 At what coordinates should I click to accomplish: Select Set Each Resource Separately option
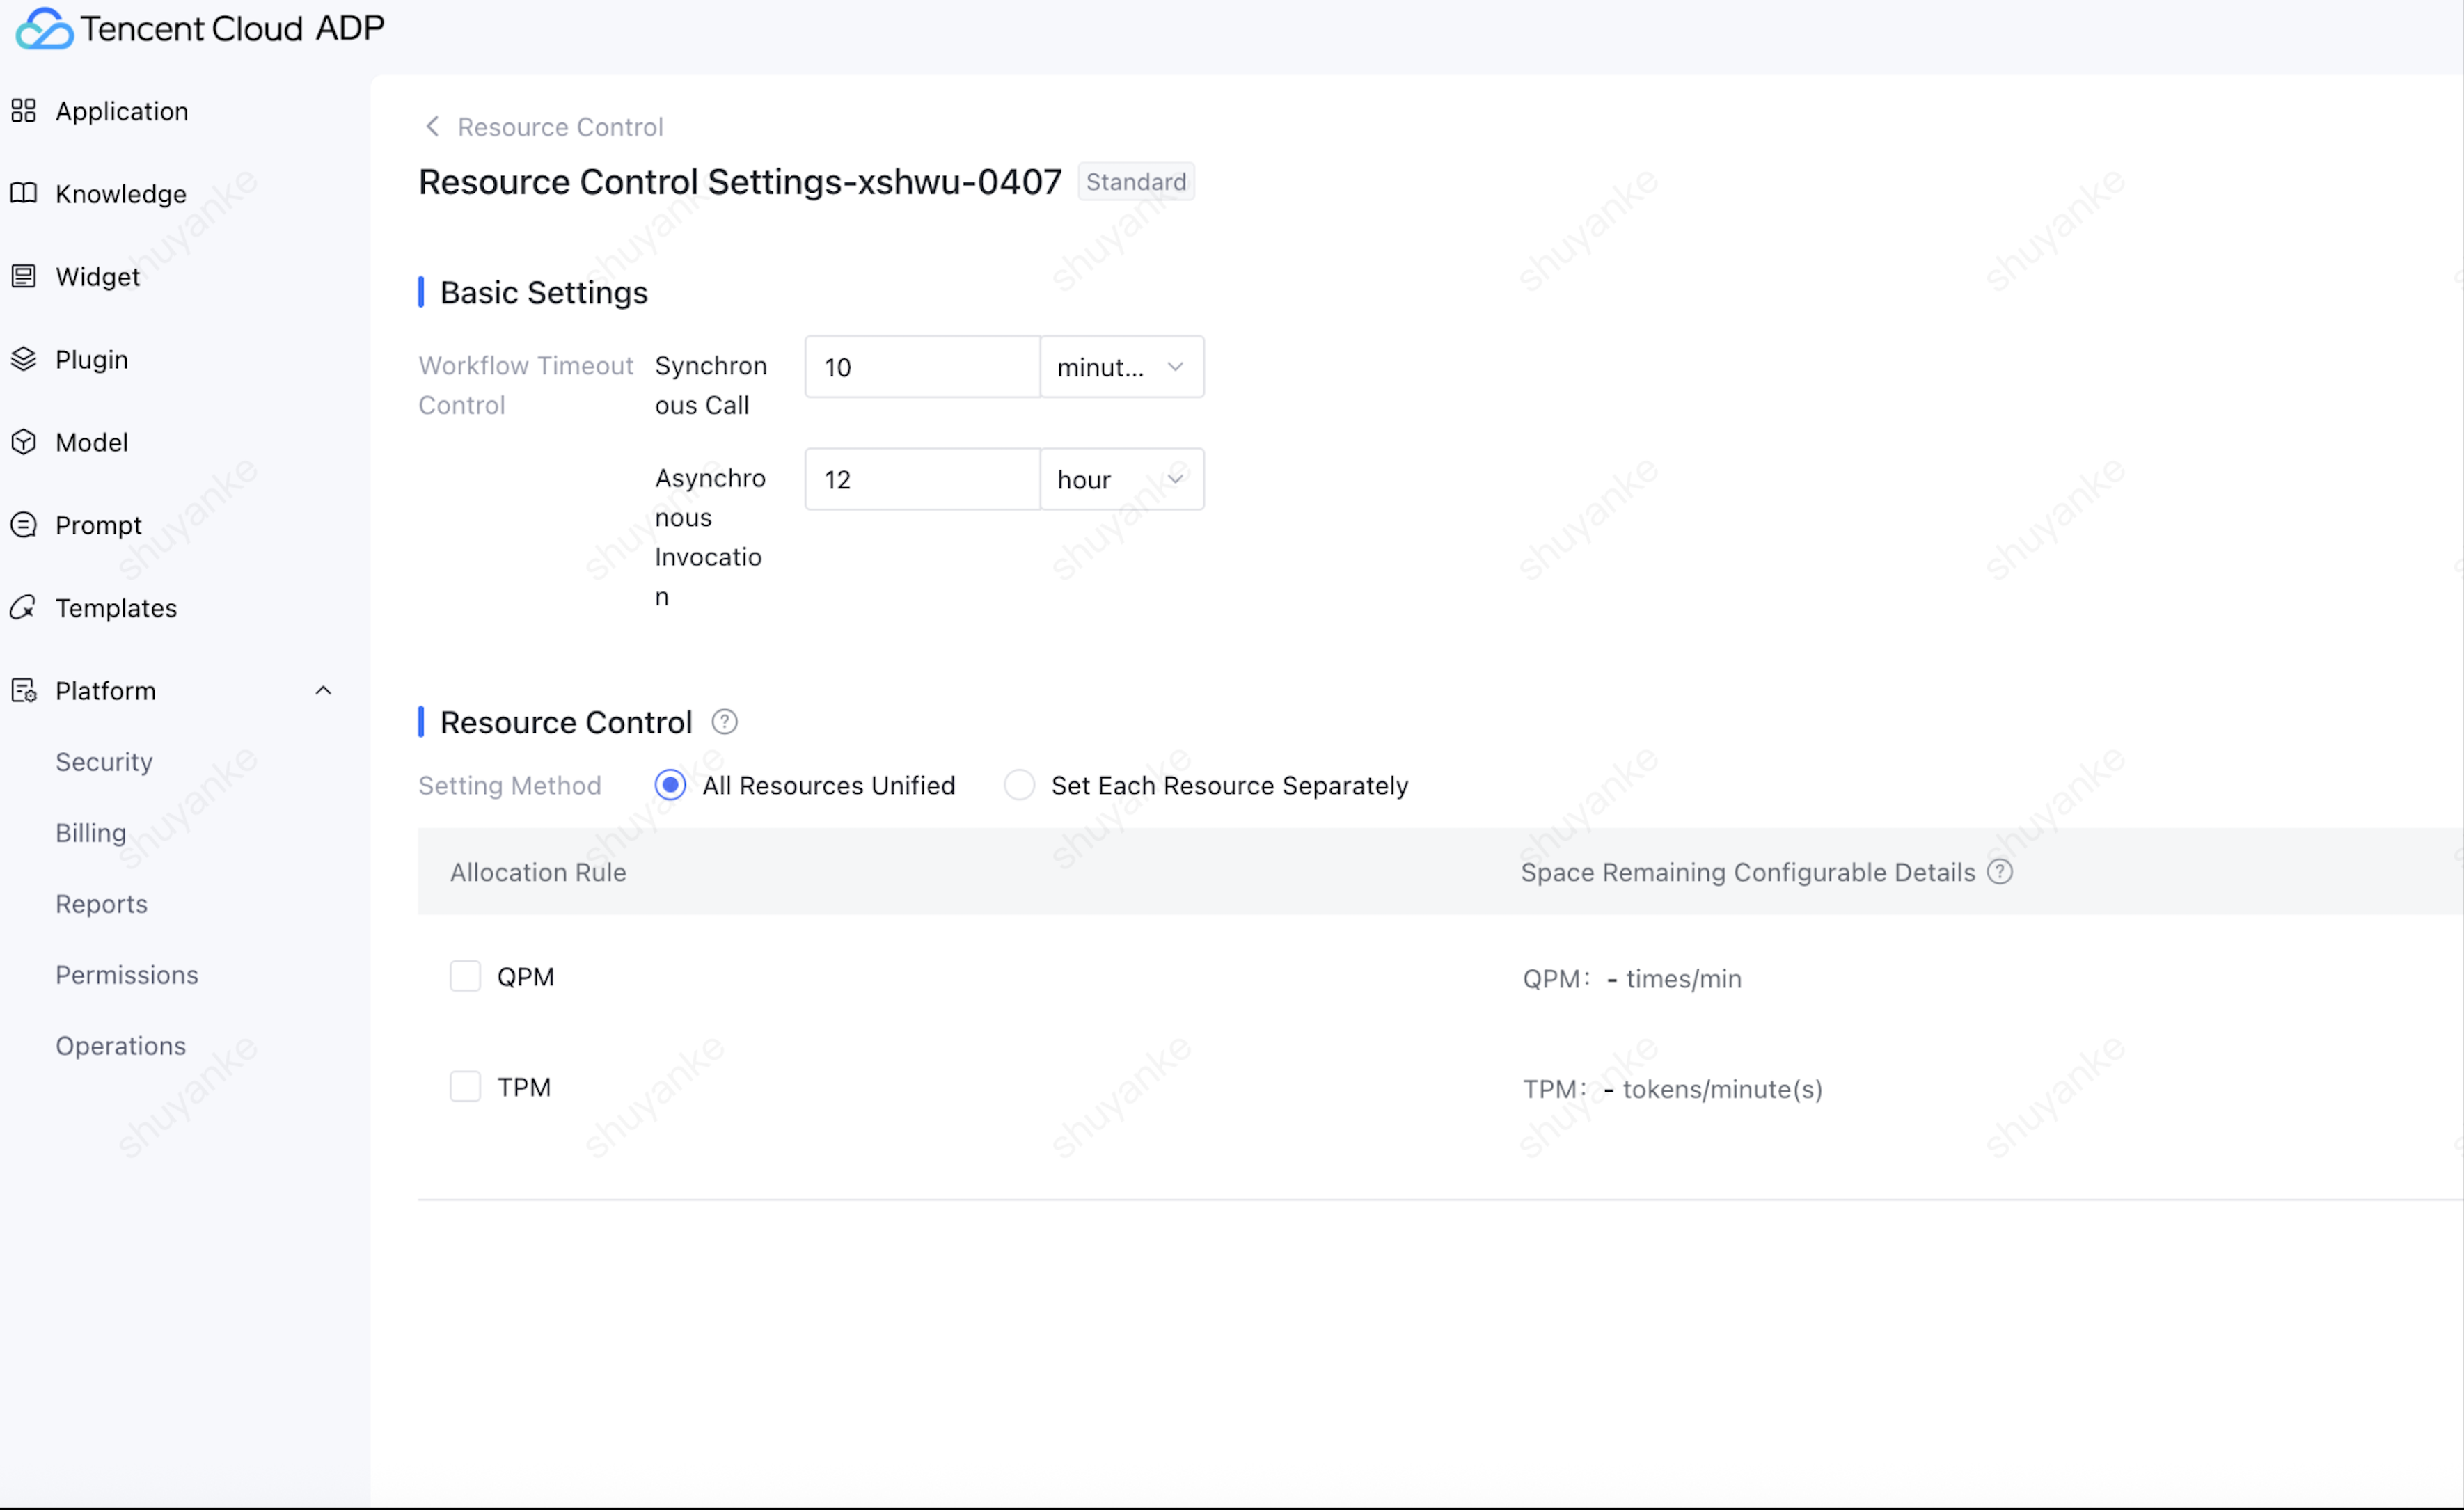(x=1019, y=786)
